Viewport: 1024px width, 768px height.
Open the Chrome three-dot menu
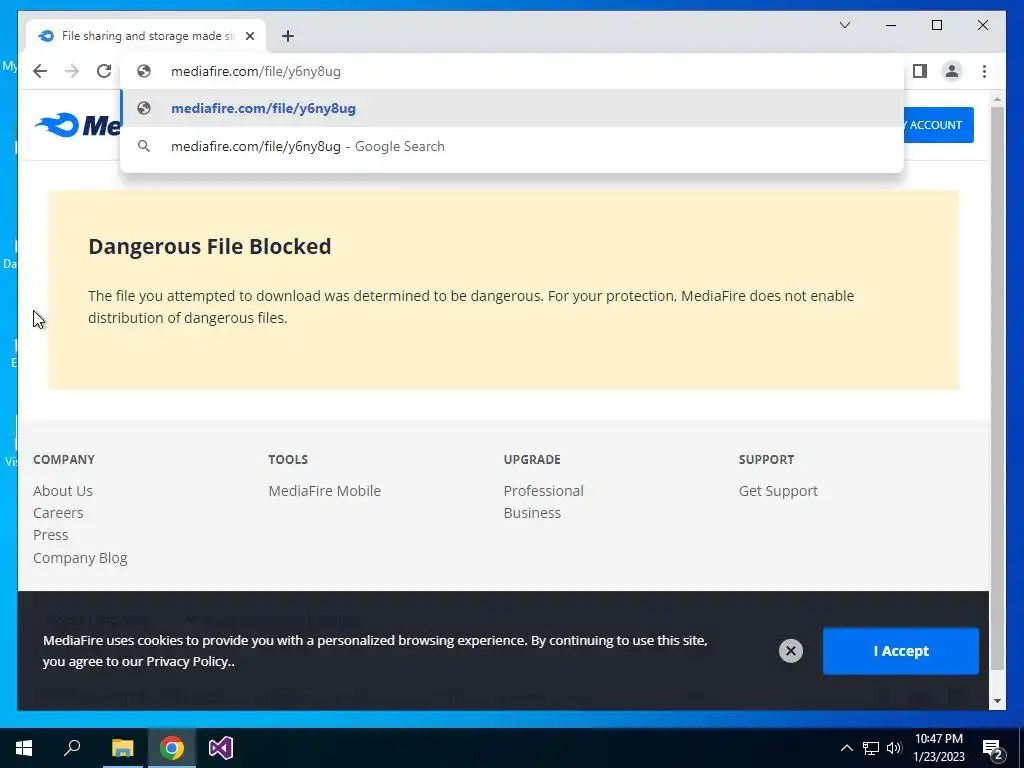click(984, 71)
